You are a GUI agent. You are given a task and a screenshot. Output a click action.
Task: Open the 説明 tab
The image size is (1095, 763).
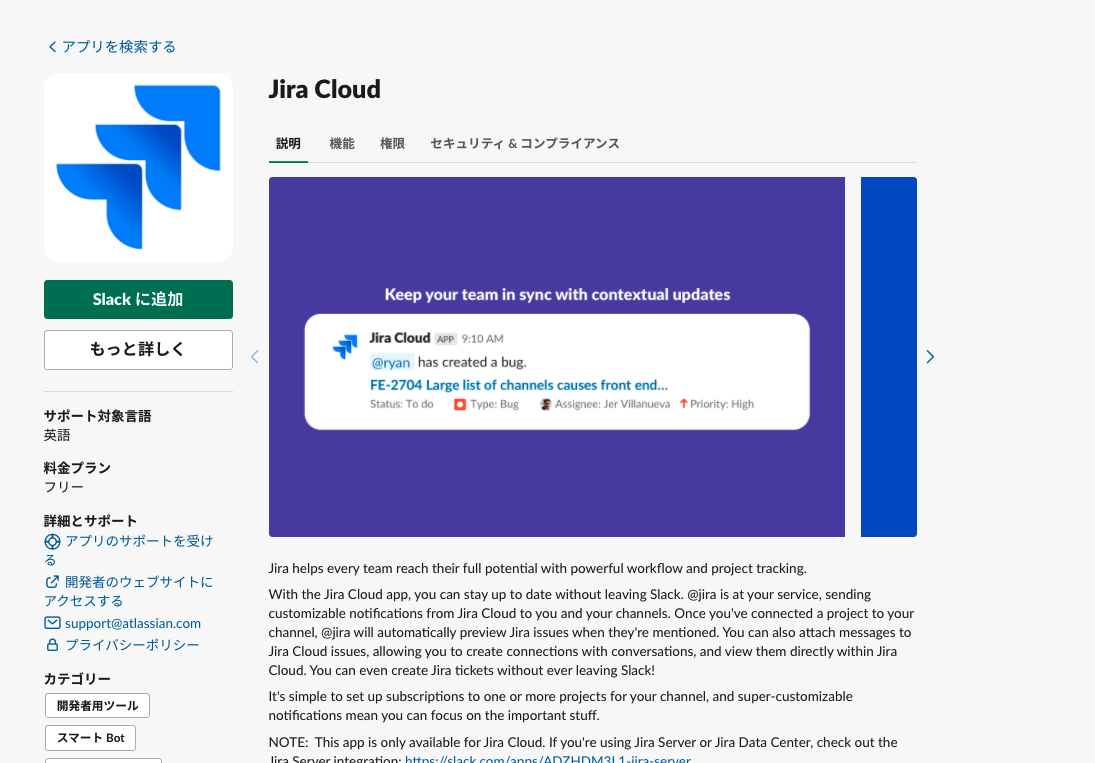tap(288, 144)
